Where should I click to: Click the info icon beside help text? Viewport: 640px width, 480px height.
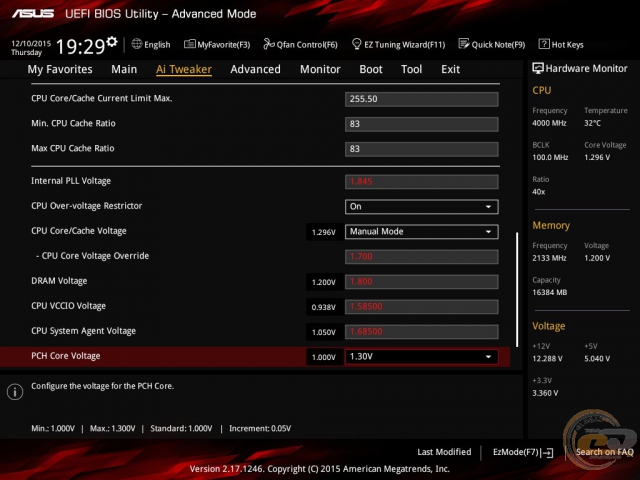pyautogui.click(x=15, y=392)
